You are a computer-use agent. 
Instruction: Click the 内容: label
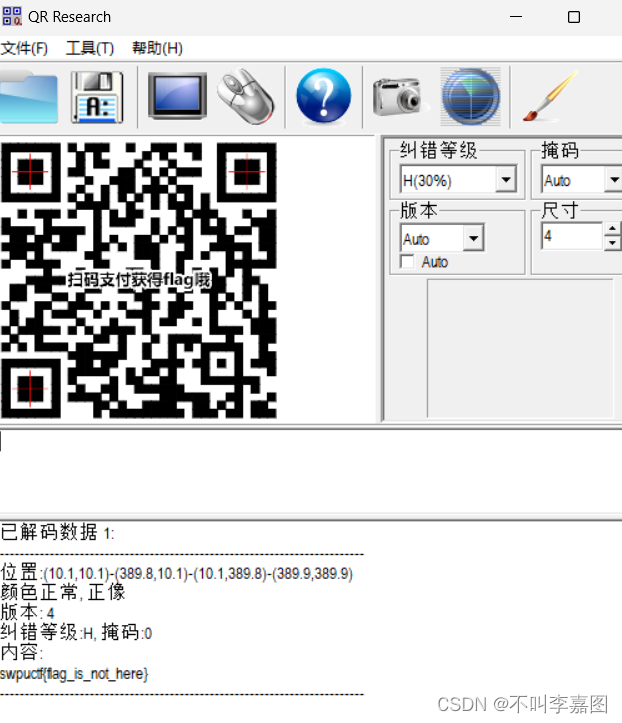(x=21, y=652)
